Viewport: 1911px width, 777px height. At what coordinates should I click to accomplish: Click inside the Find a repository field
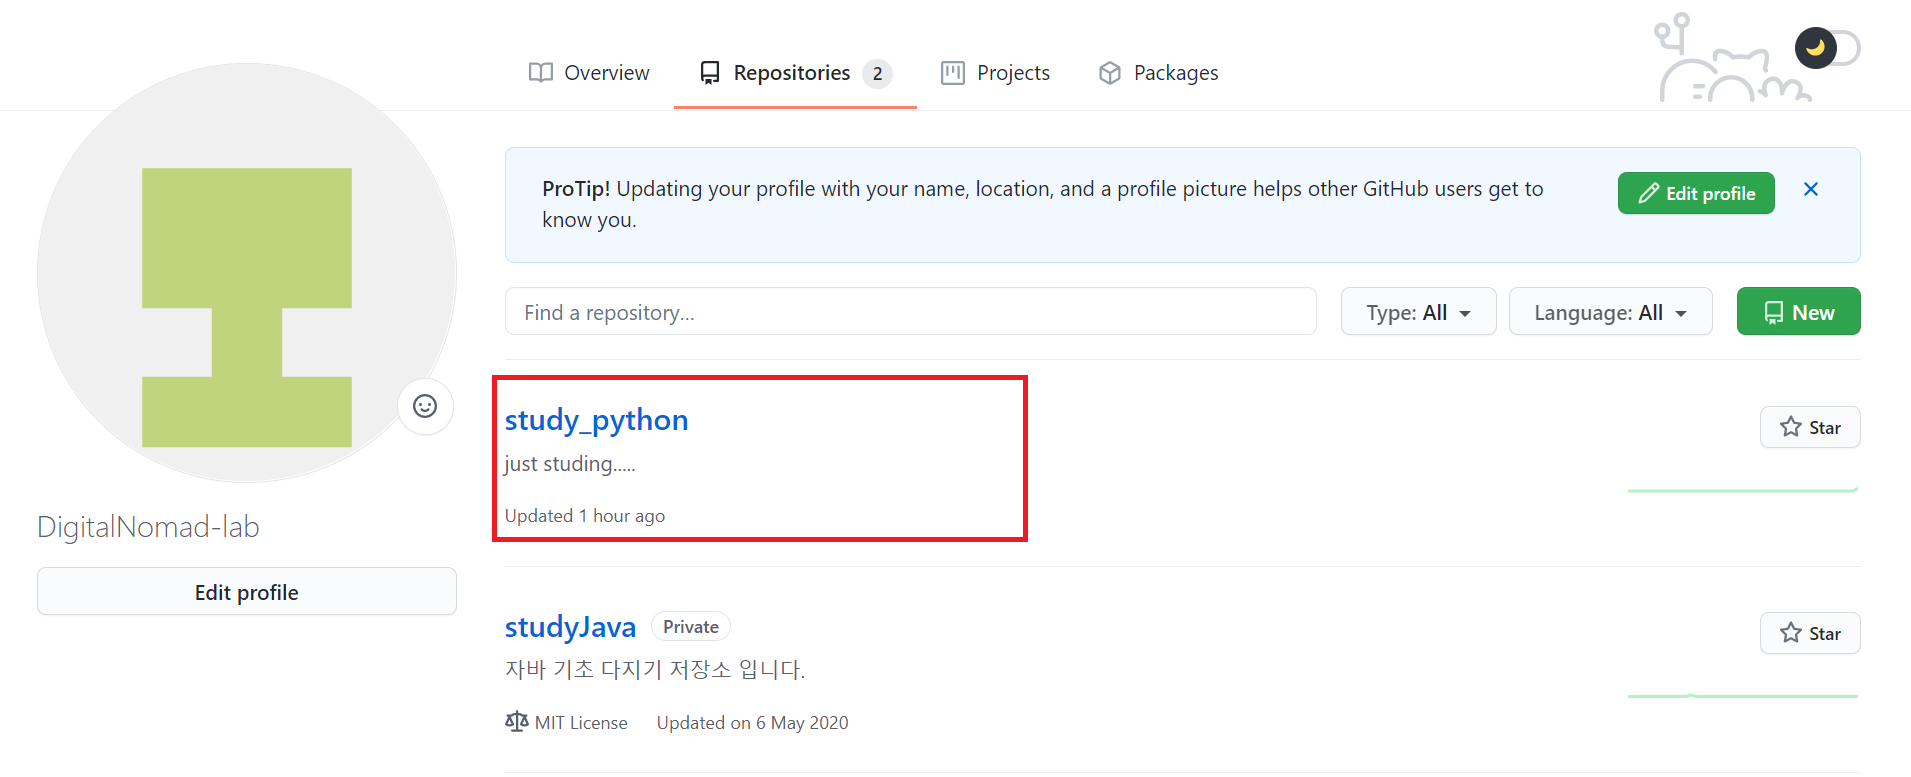pos(909,312)
